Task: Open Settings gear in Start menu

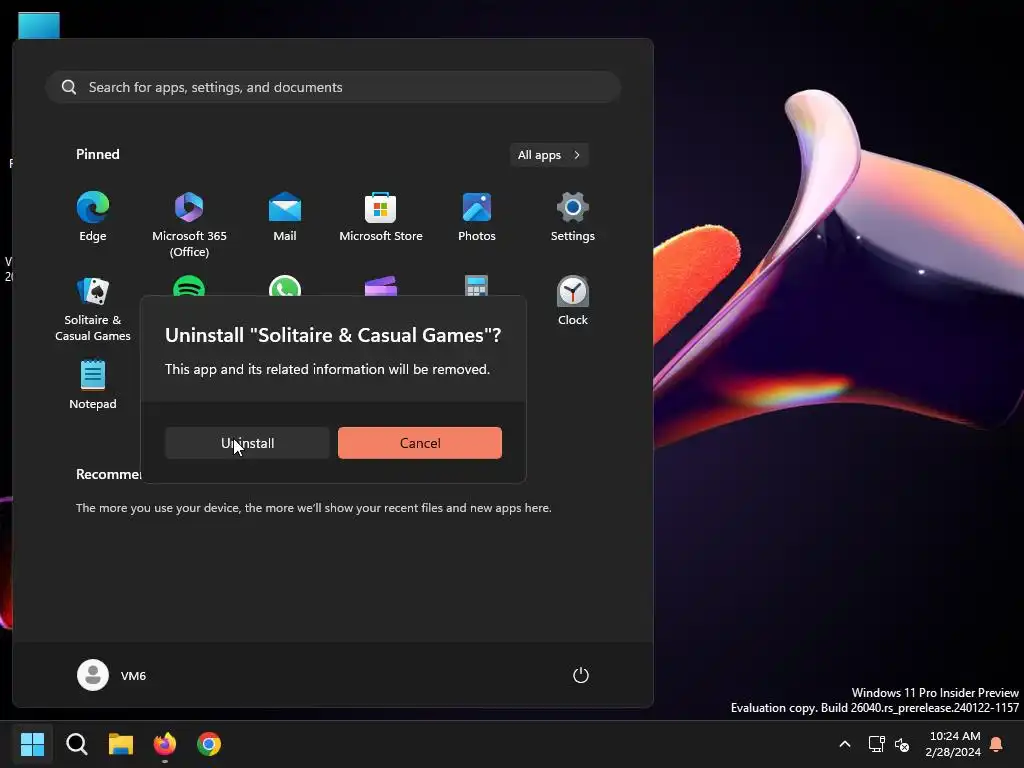Action: coord(573,217)
